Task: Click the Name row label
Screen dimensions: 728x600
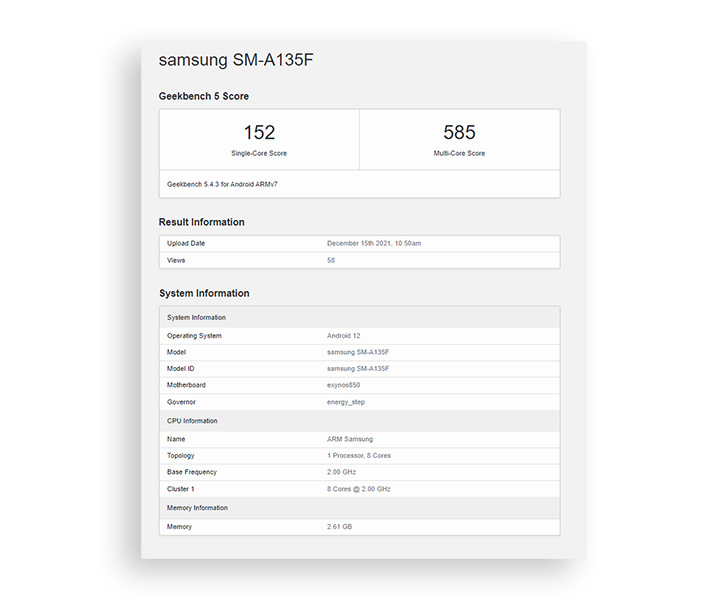Action: point(176,439)
